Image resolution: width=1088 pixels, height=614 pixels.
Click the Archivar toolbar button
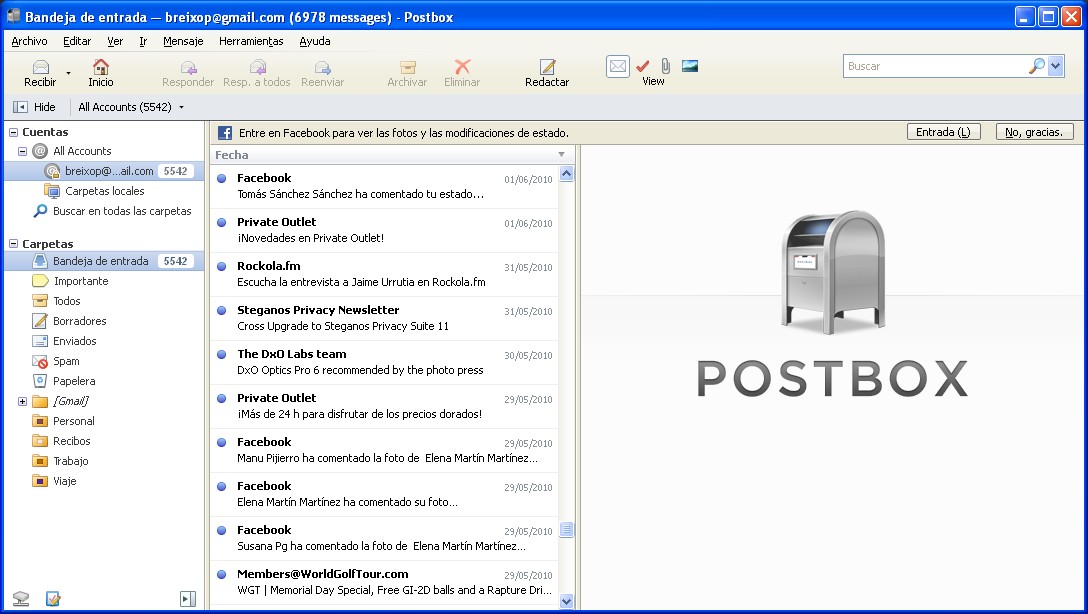click(x=407, y=74)
